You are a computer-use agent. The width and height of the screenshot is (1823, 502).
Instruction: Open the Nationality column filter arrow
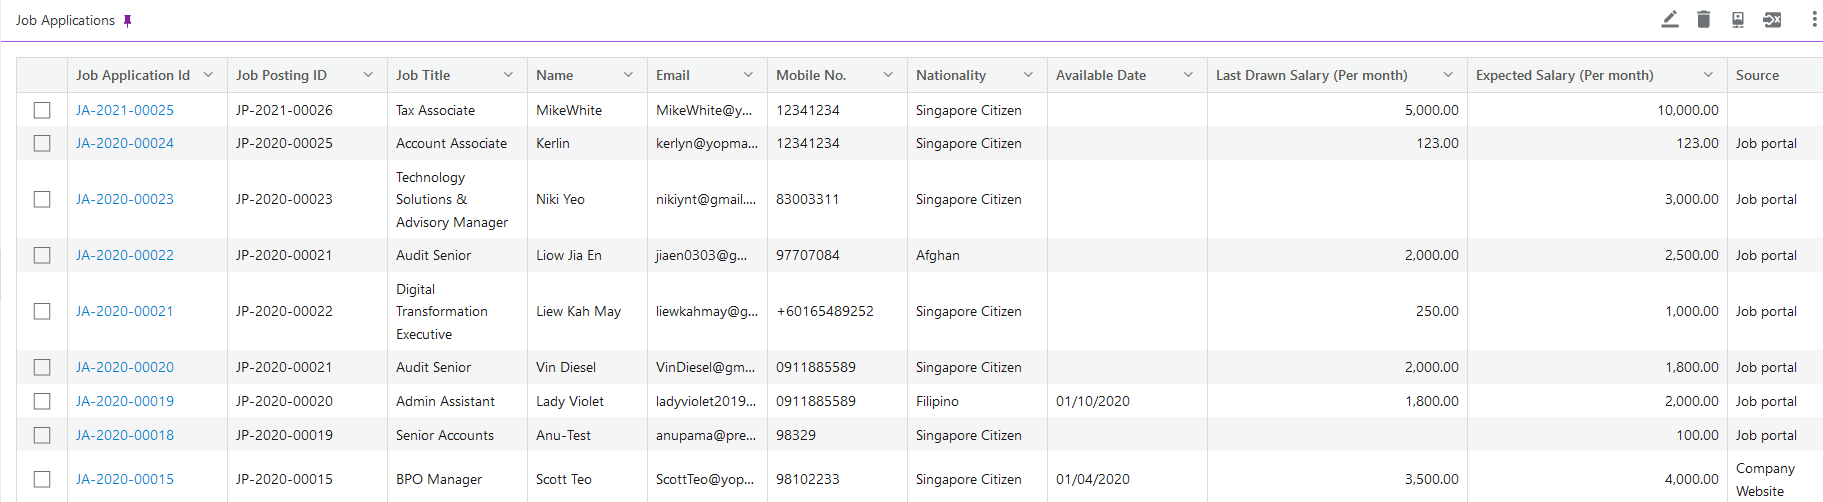pyautogui.click(x=1028, y=75)
